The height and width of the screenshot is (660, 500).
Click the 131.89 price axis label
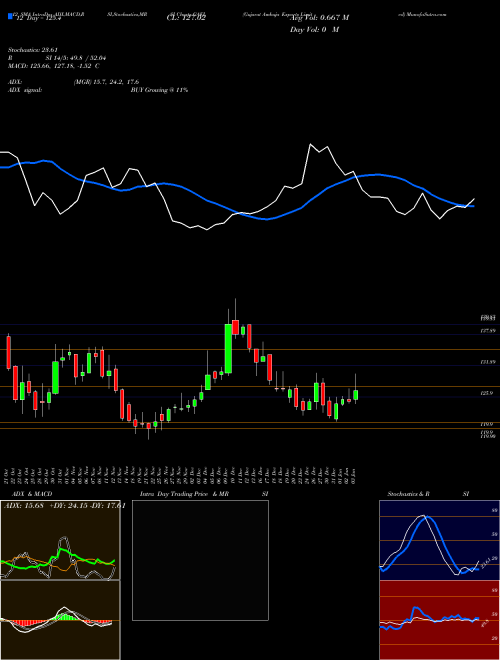[x=487, y=362]
